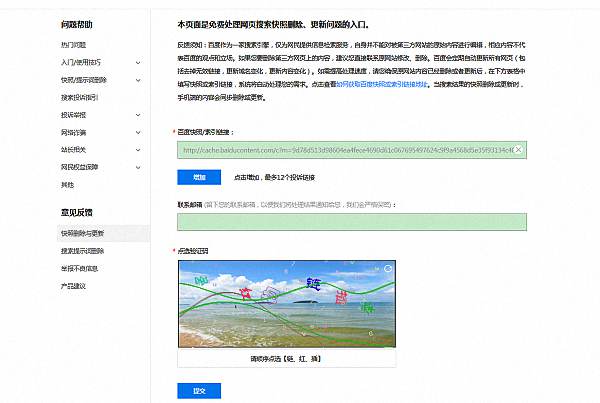Click the blue 增加 button
600x403 pixels.
coord(198,177)
